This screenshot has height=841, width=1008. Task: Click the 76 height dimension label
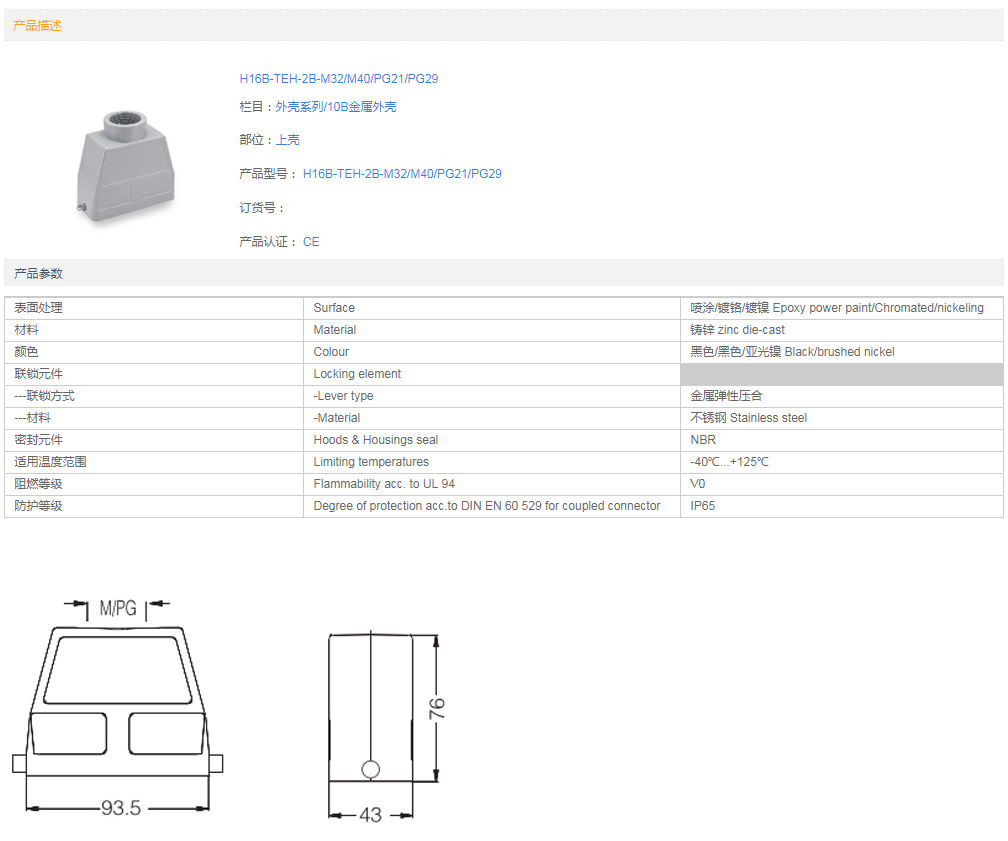point(436,708)
